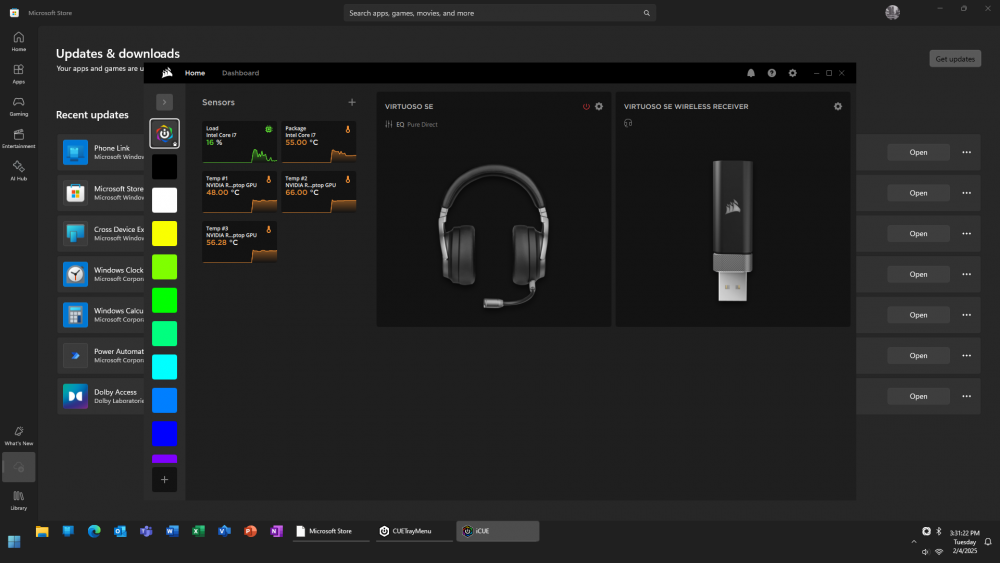Open iCUE notifications bell
The image size is (1000, 563).
pos(751,73)
